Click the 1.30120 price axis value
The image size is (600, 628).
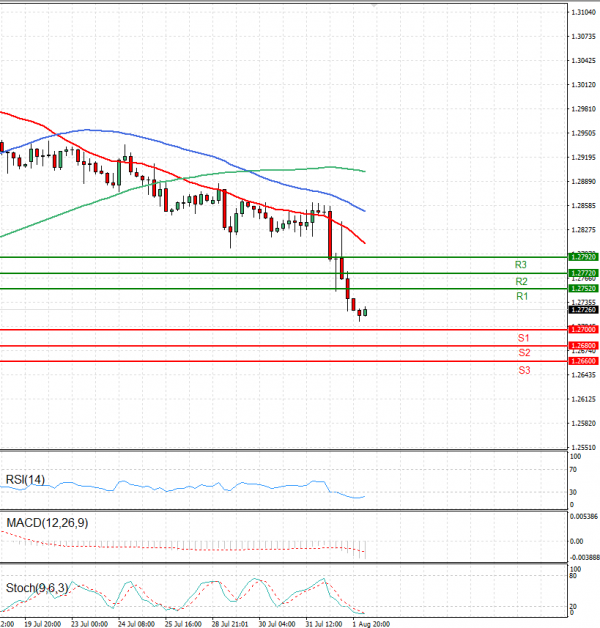[584, 85]
